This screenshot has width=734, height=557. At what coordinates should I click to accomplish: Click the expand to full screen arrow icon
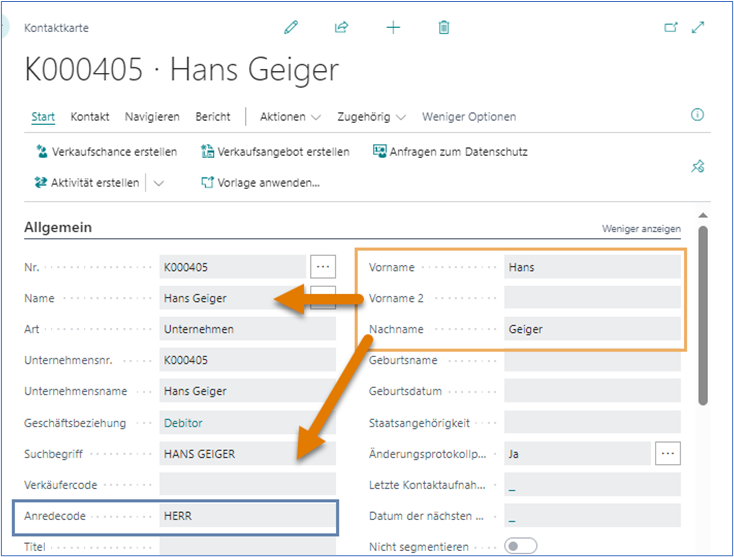[698, 28]
